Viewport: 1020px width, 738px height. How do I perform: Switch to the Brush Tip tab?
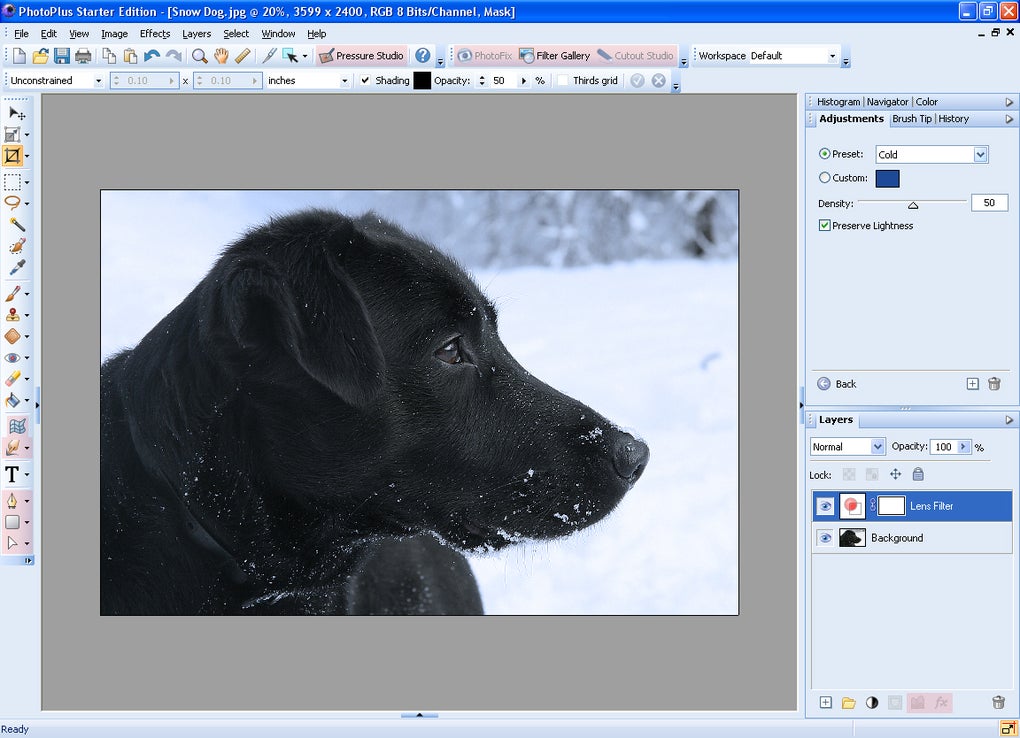[x=911, y=119]
